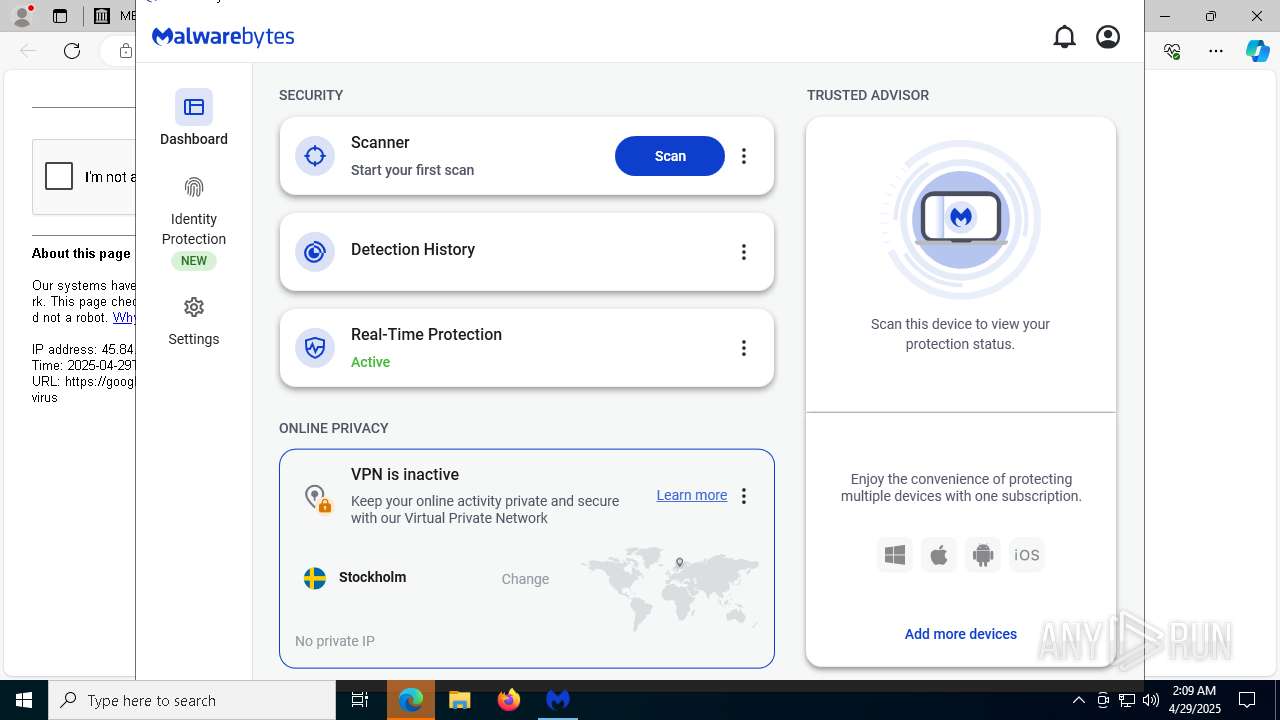The image size is (1280, 720).
Task: Click Add more devices link
Action: point(960,634)
